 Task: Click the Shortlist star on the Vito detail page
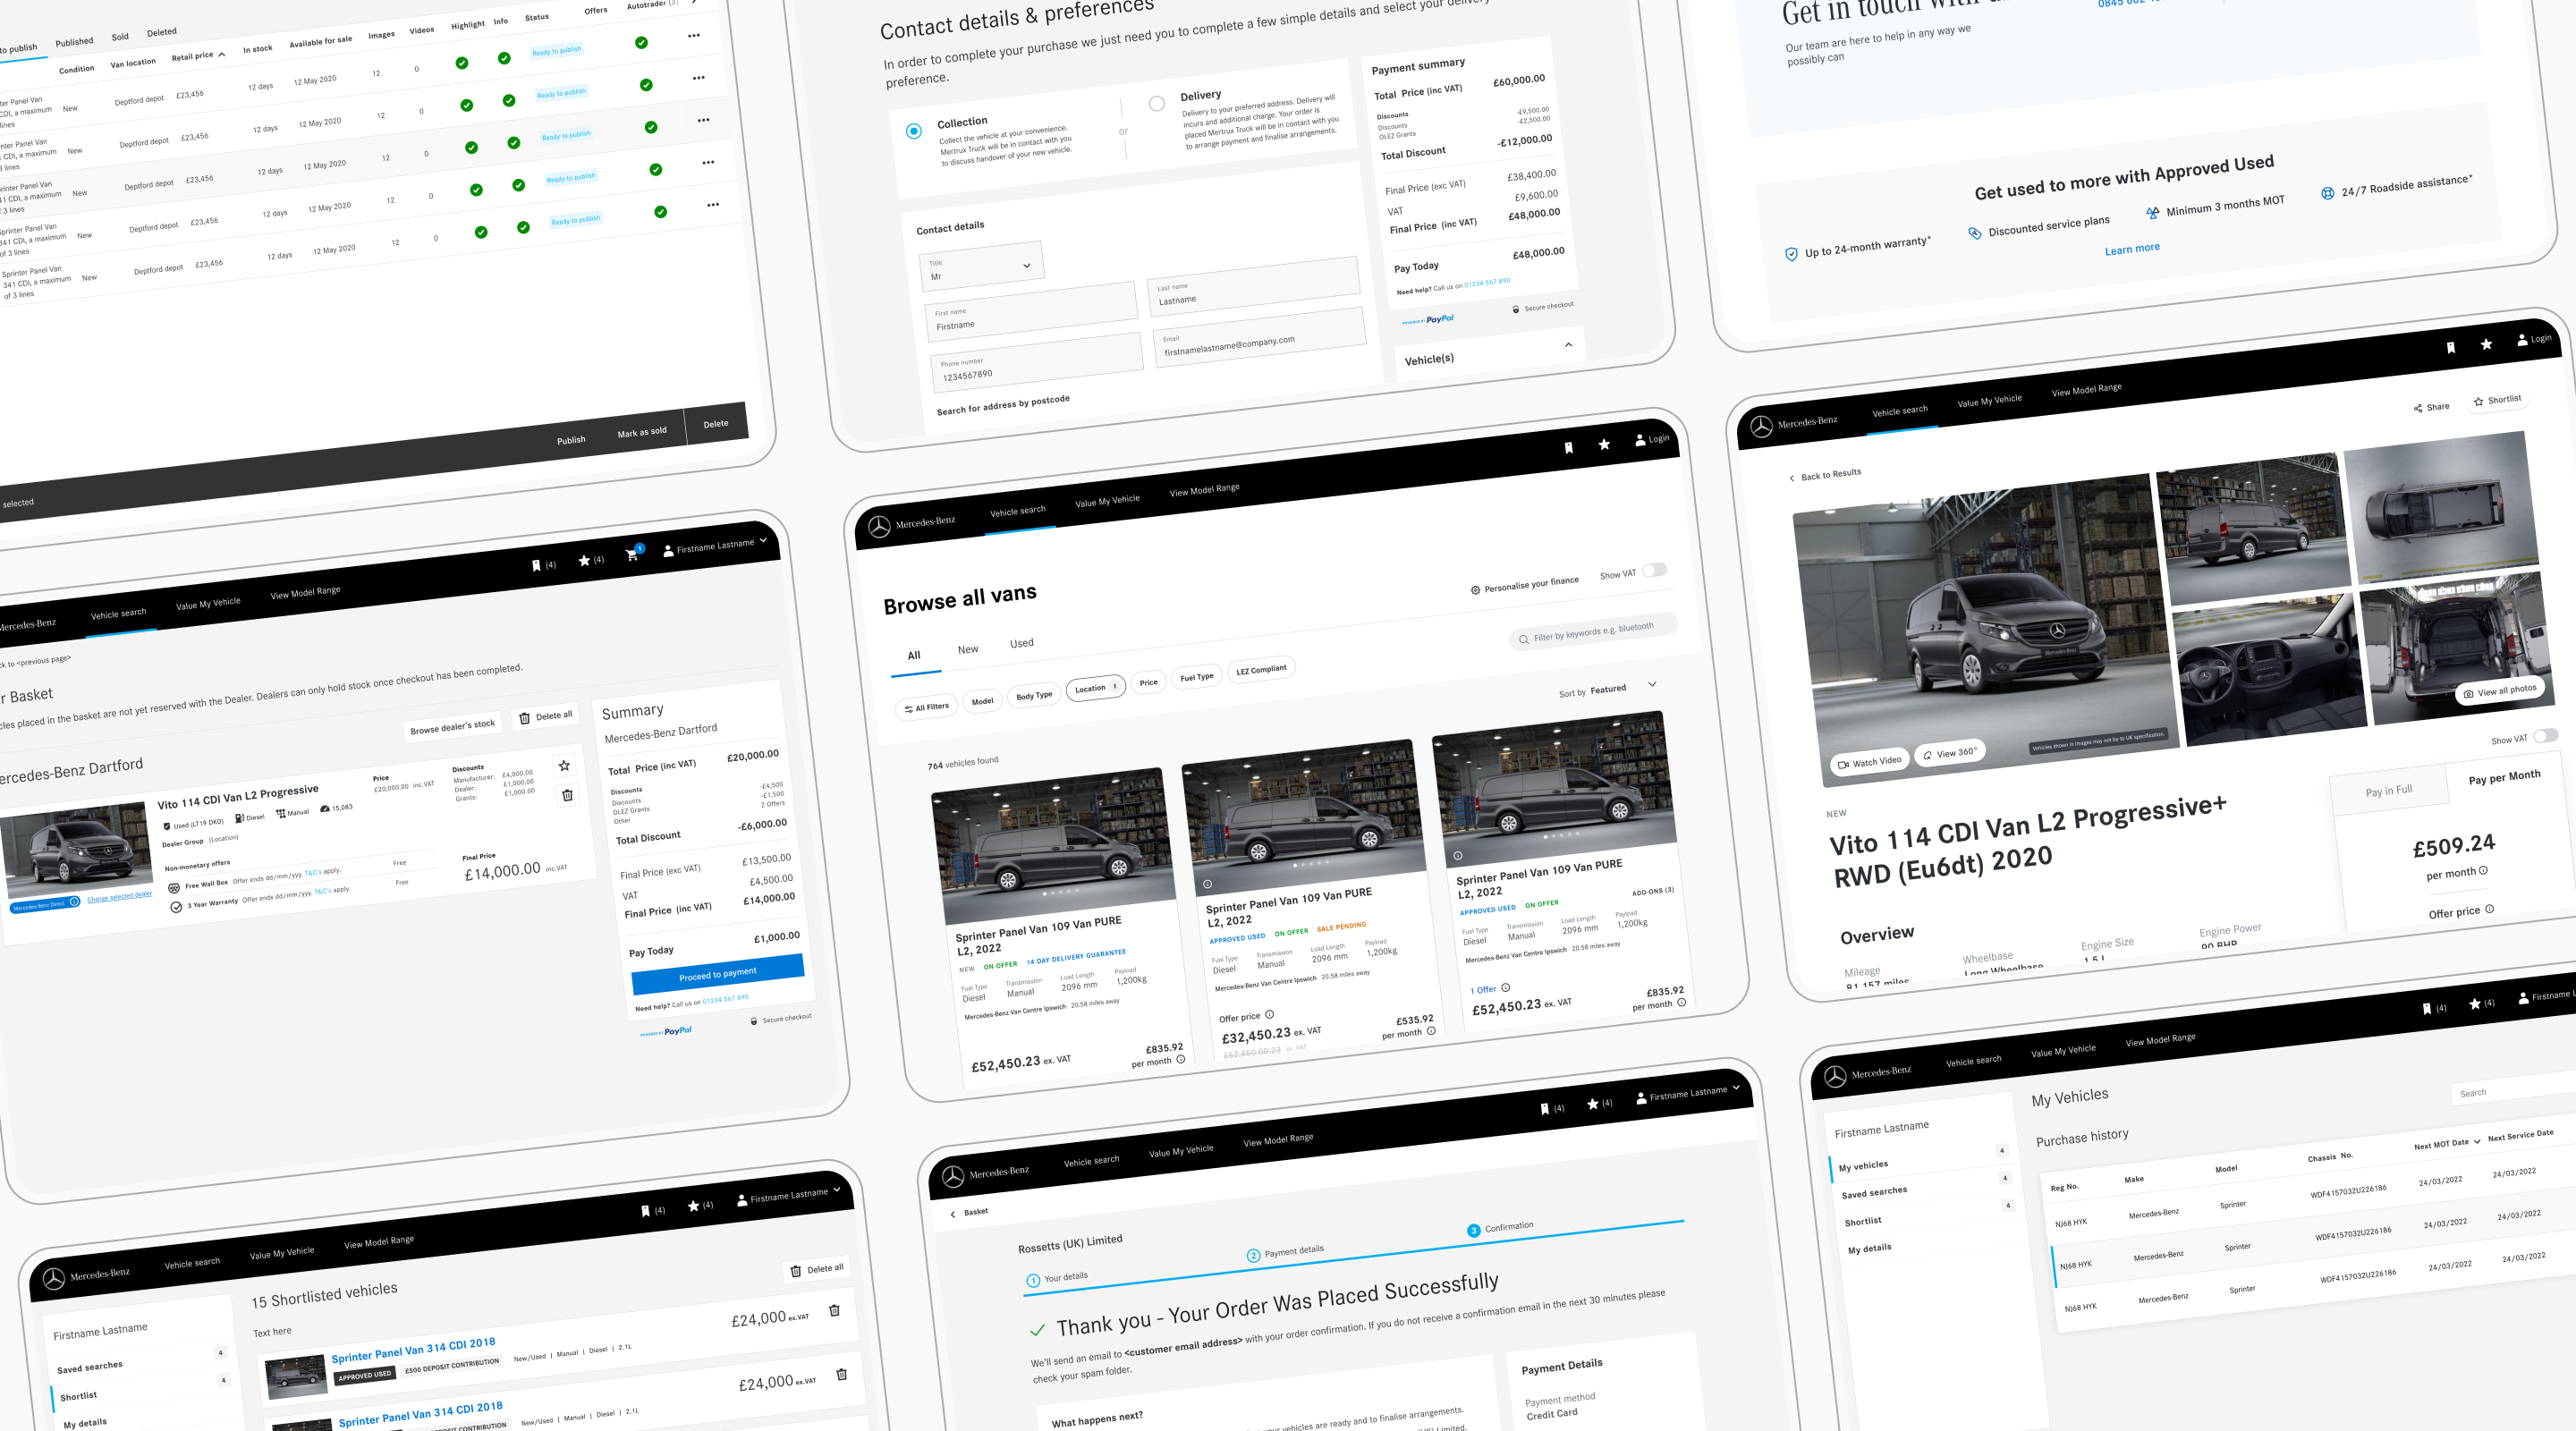tap(2478, 402)
